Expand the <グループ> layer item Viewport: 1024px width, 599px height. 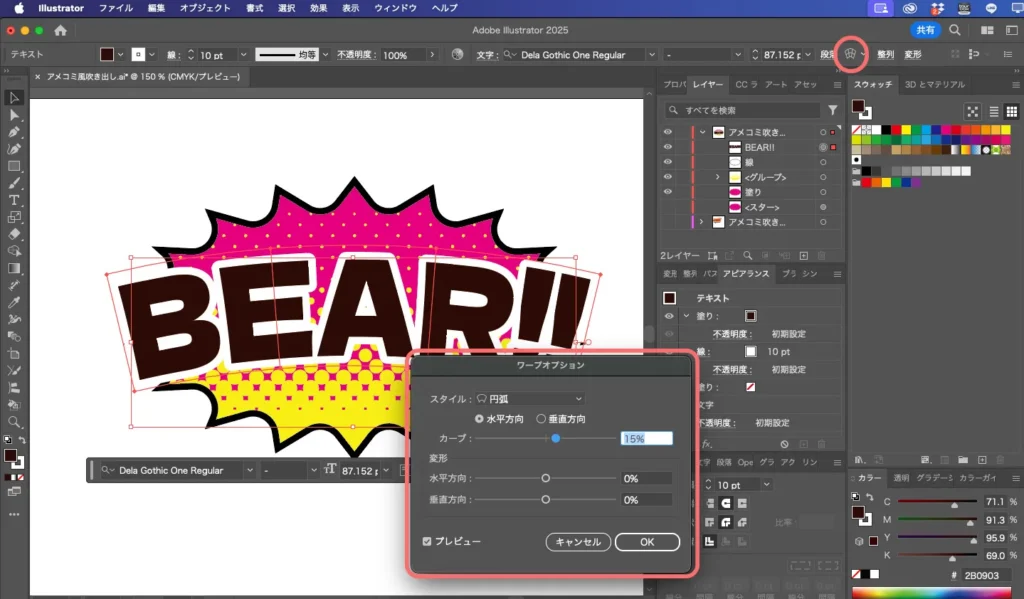717,177
